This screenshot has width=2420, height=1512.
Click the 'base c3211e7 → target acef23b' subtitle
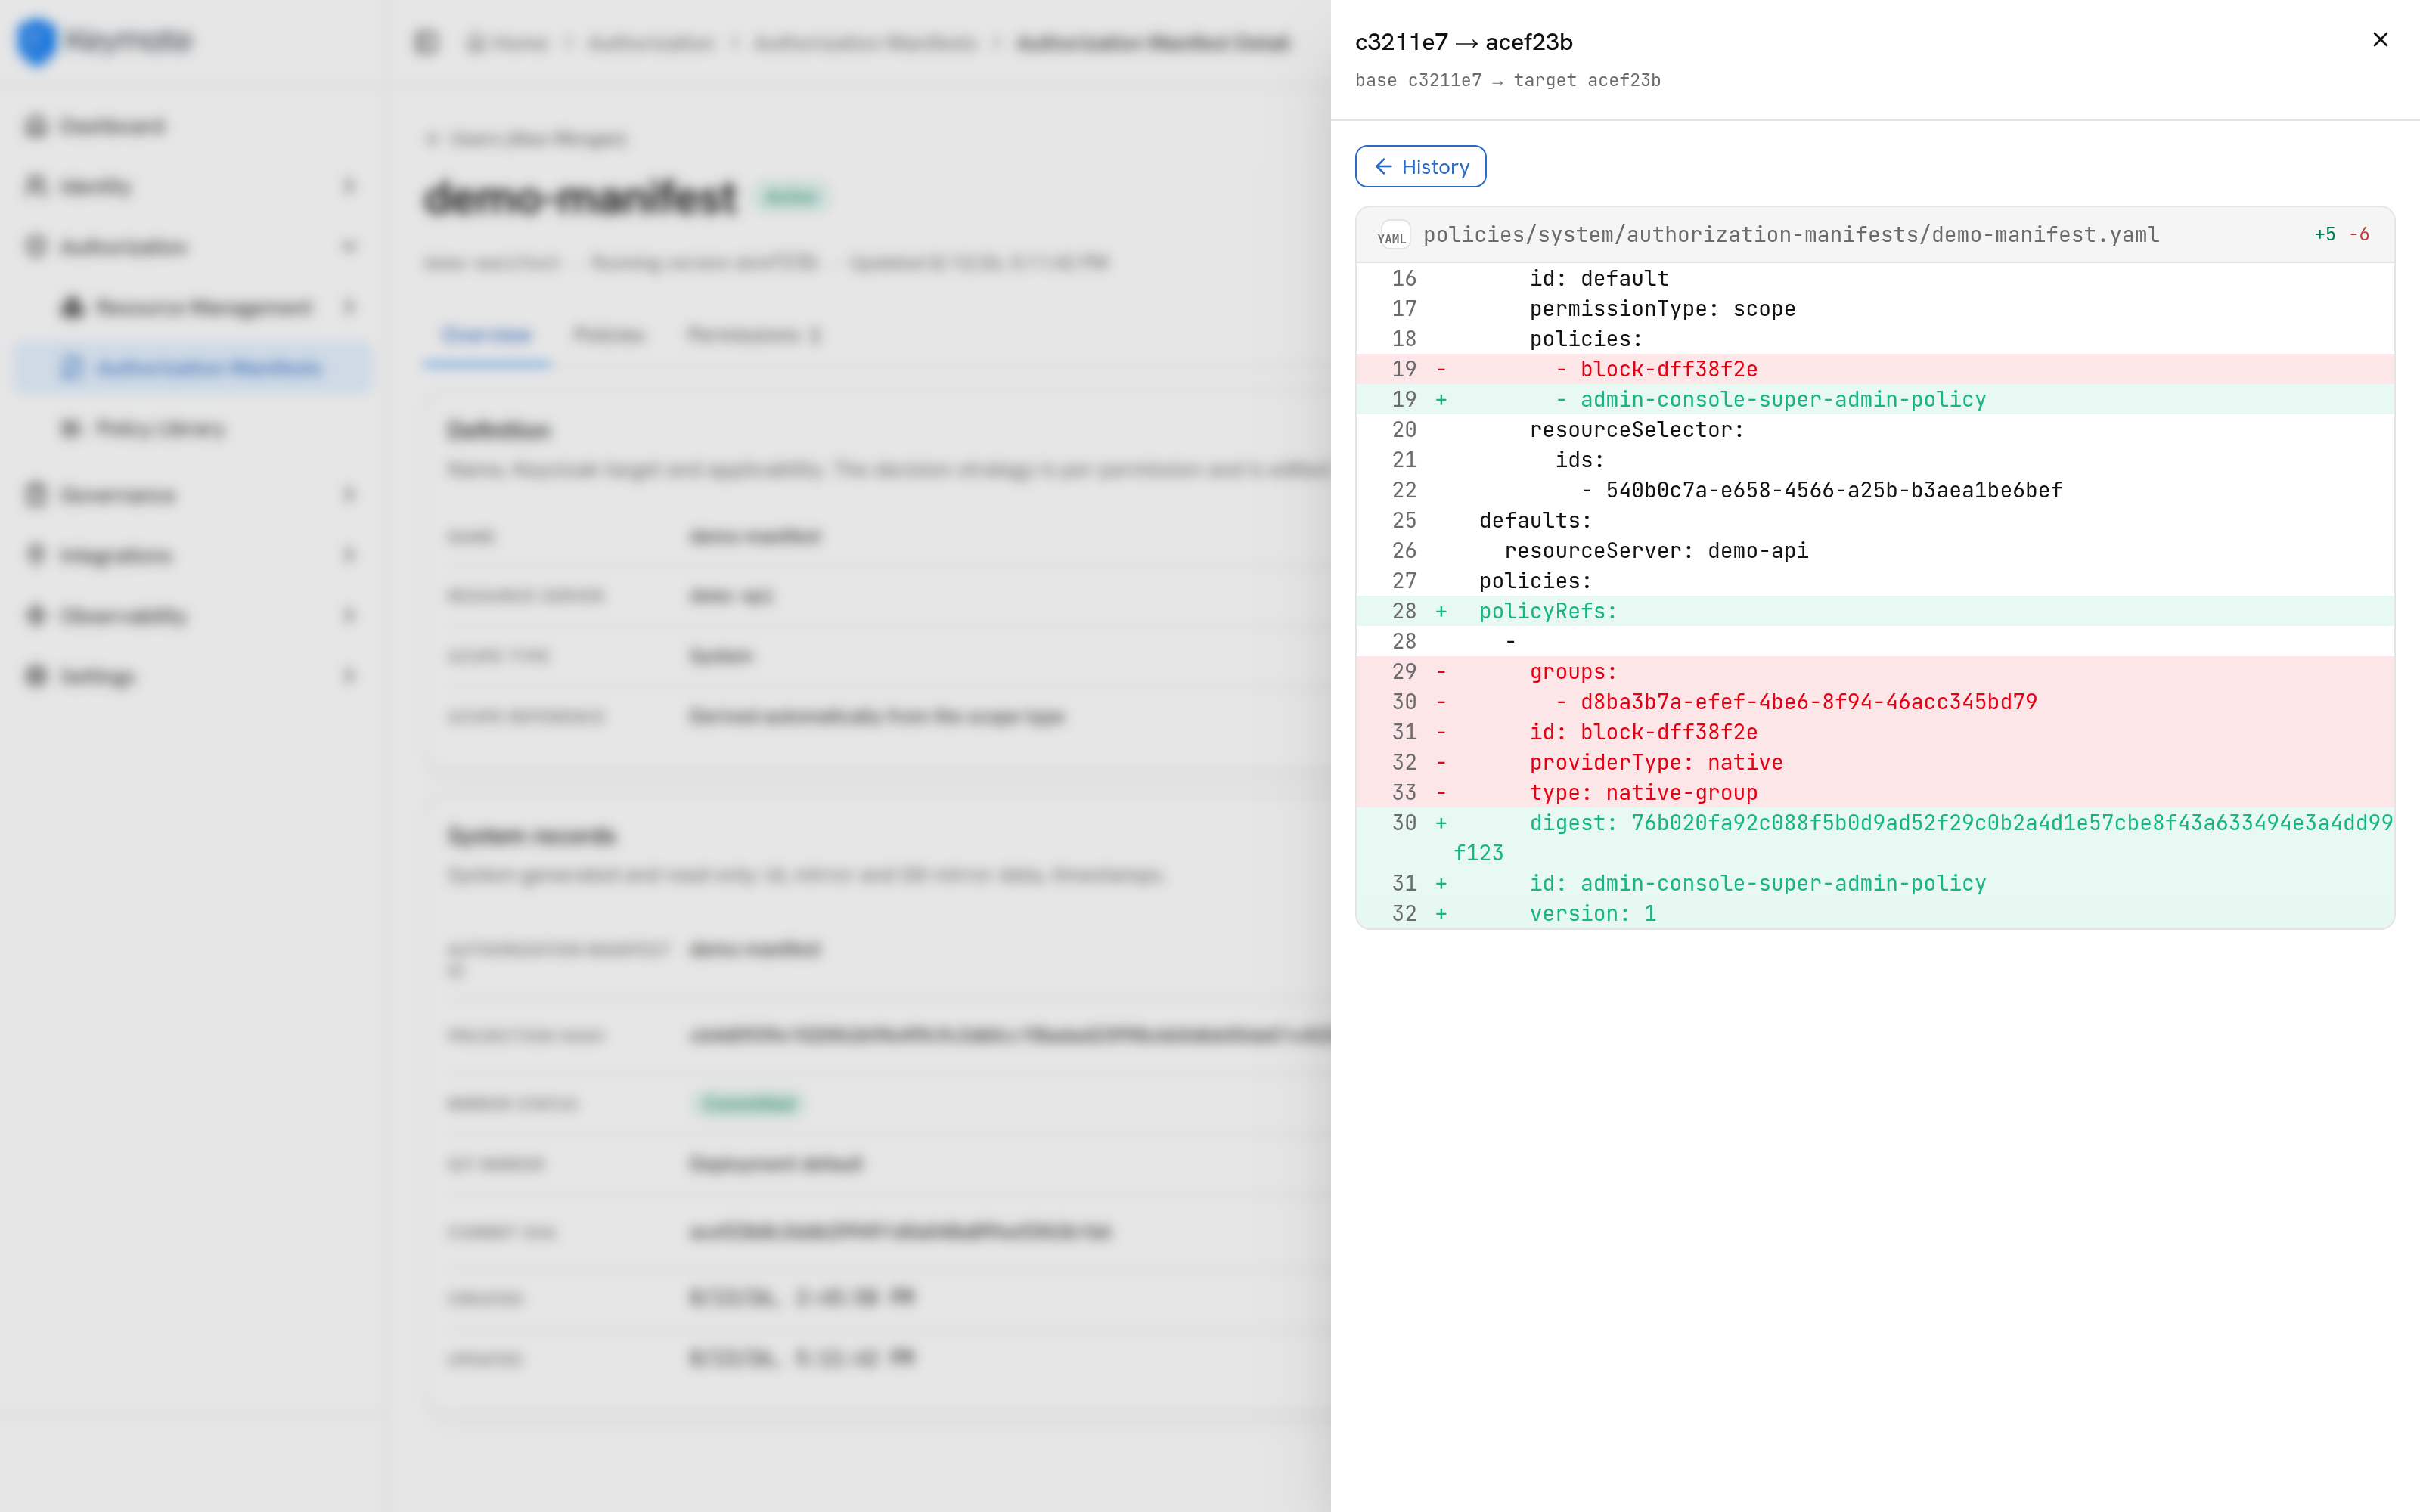1507,80
